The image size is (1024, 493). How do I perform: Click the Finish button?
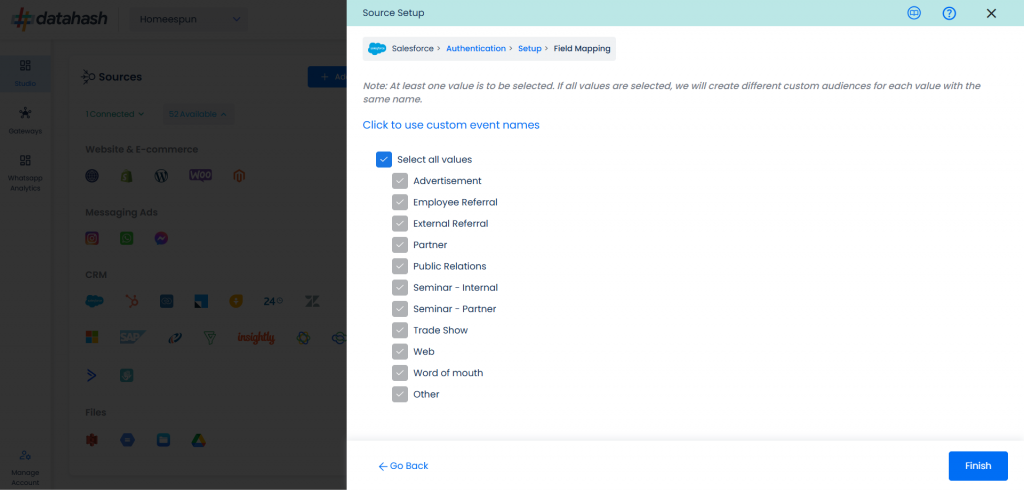click(x=978, y=466)
